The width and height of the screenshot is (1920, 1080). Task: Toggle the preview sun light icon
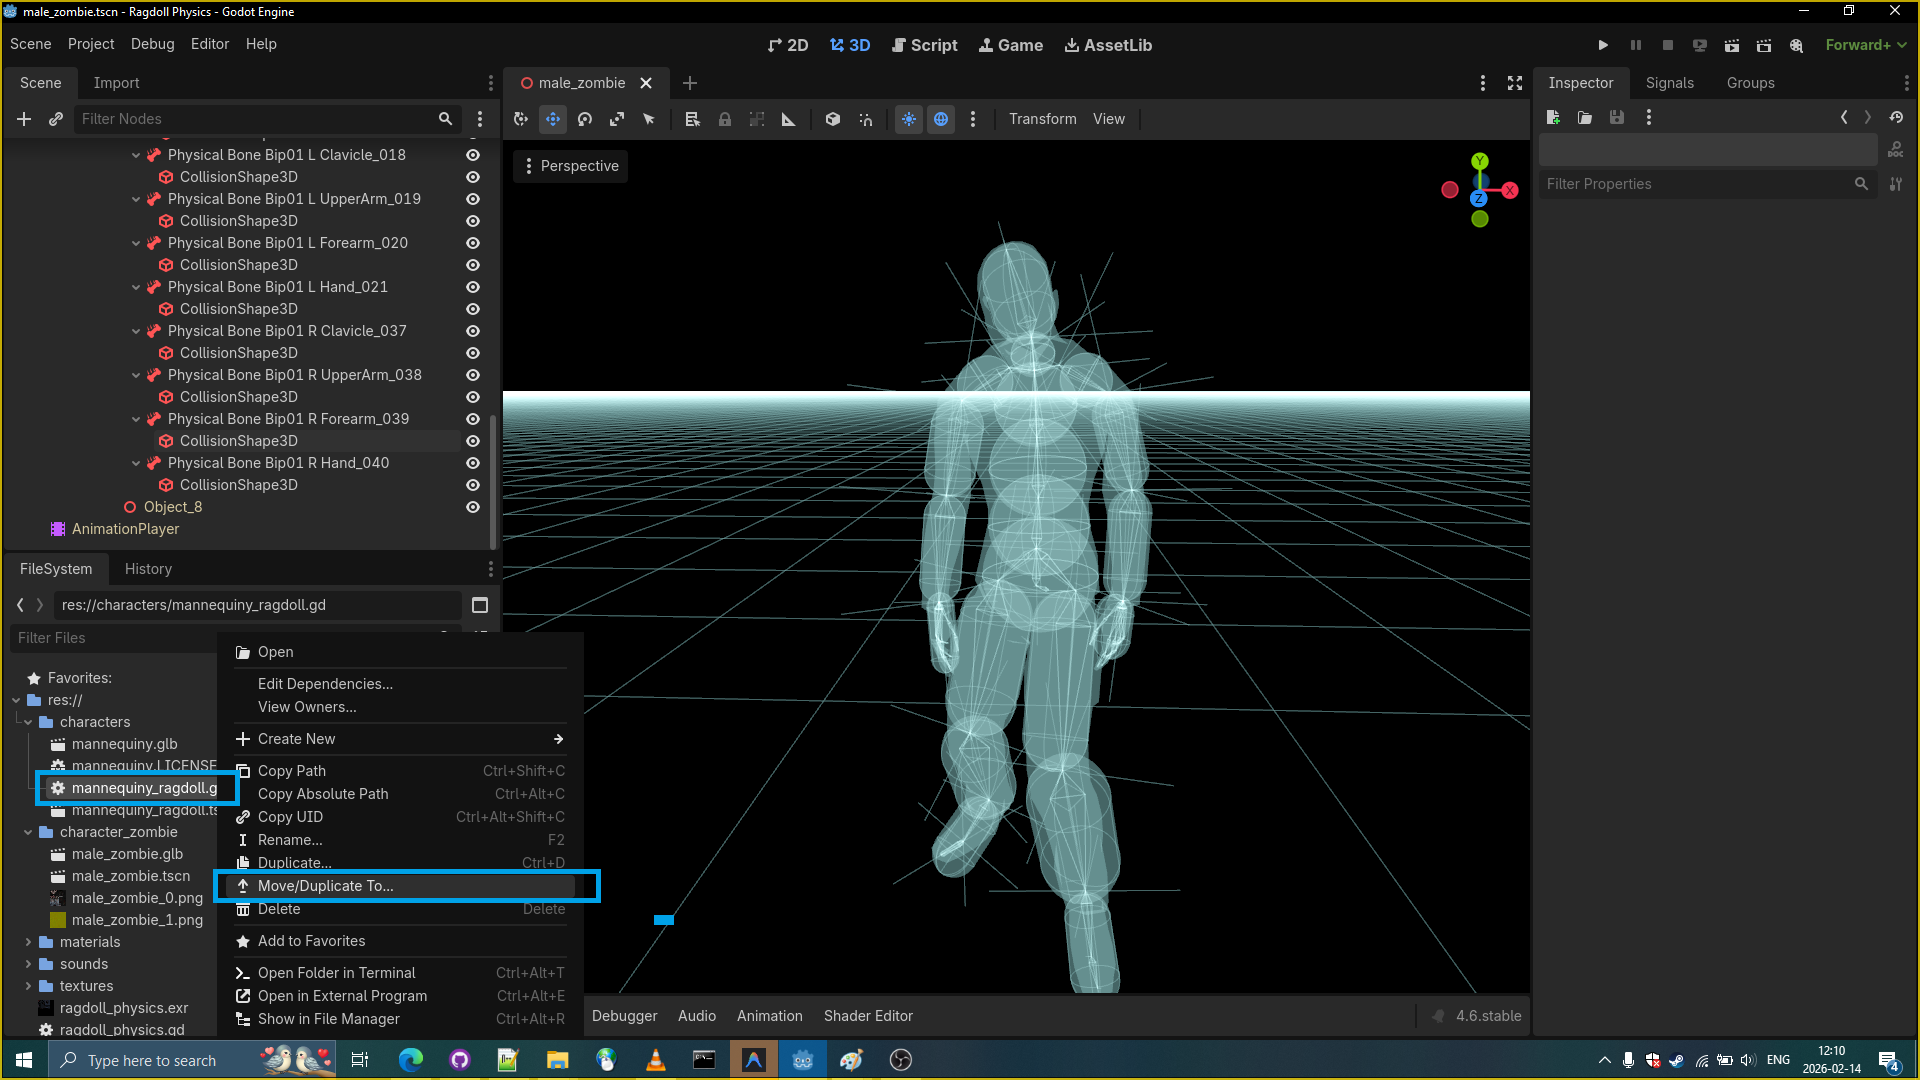coord(909,119)
